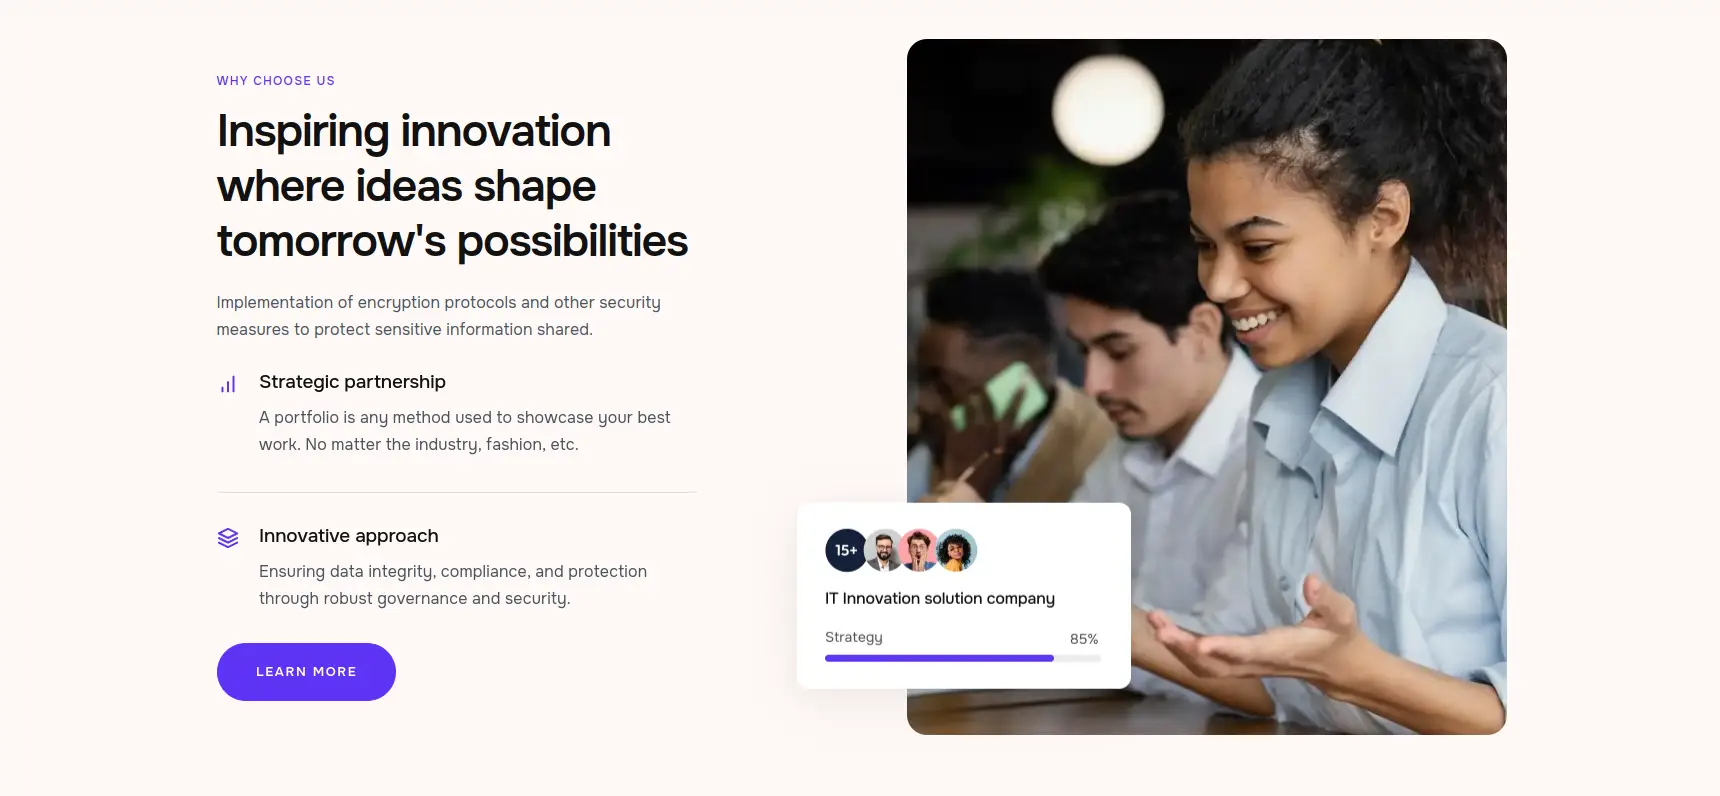Click the WHY CHOOSE US label
This screenshot has width=1720, height=796.
click(x=276, y=81)
